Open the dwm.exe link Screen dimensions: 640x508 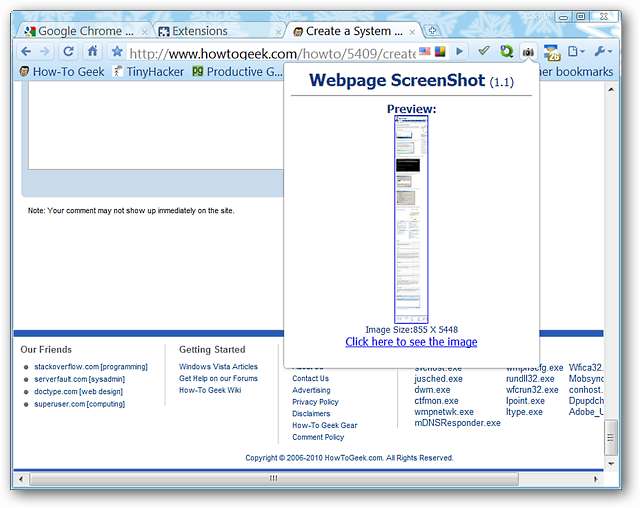[x=432, y=390]
